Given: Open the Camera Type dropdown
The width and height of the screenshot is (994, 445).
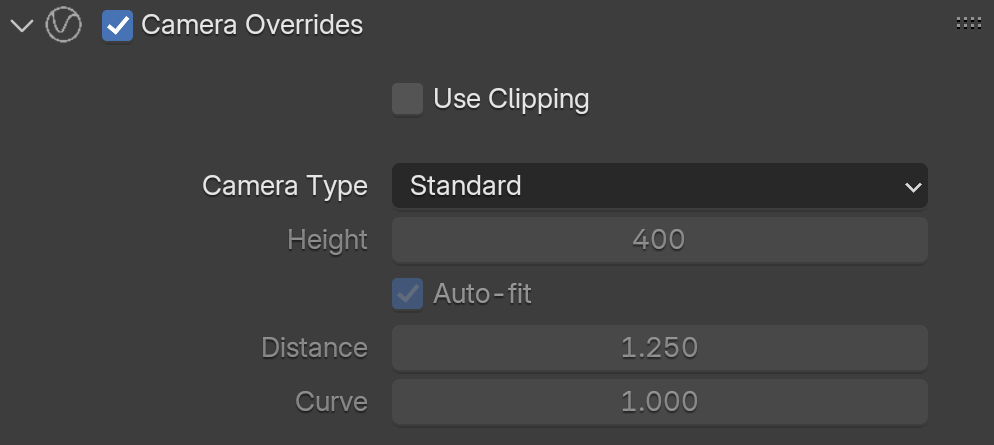Looking at the screenshot, I should click(x=659, y=186).
